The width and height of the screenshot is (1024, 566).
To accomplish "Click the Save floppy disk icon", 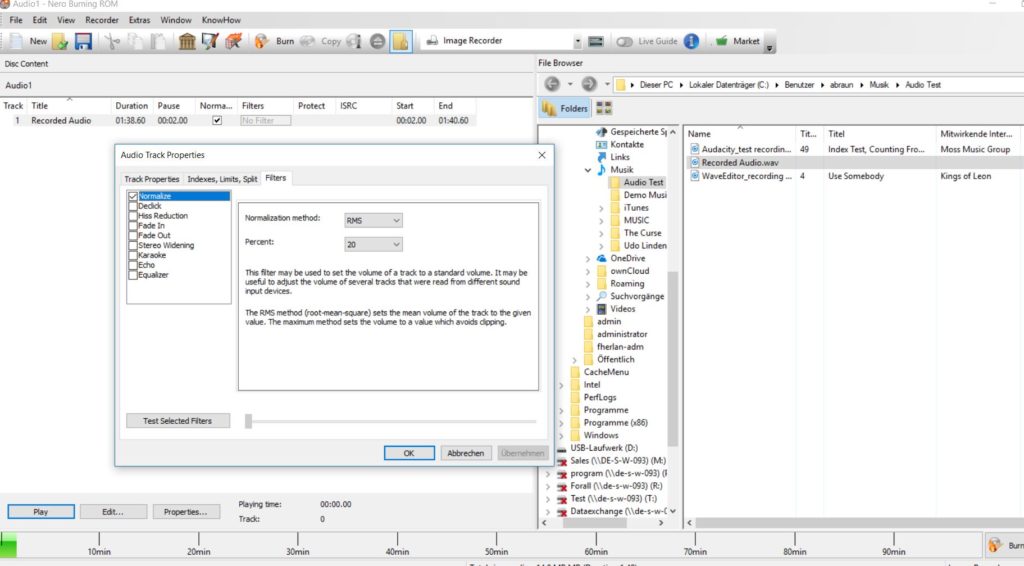I will click(x=84, y=41).
